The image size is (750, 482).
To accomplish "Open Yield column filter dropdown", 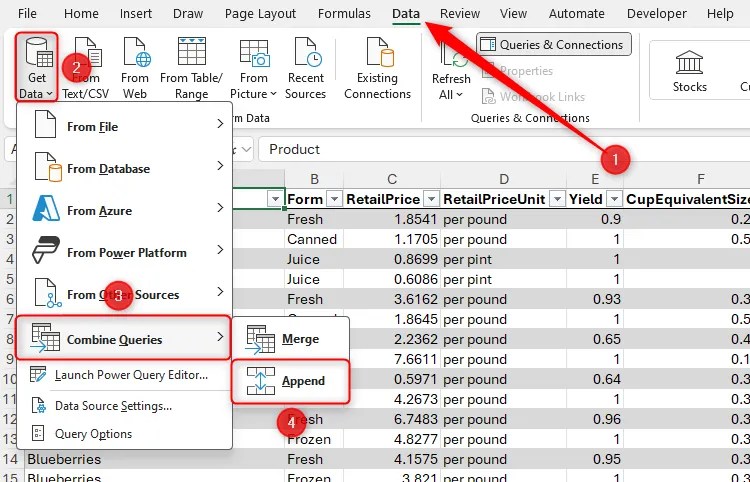I will coord(614,199).
